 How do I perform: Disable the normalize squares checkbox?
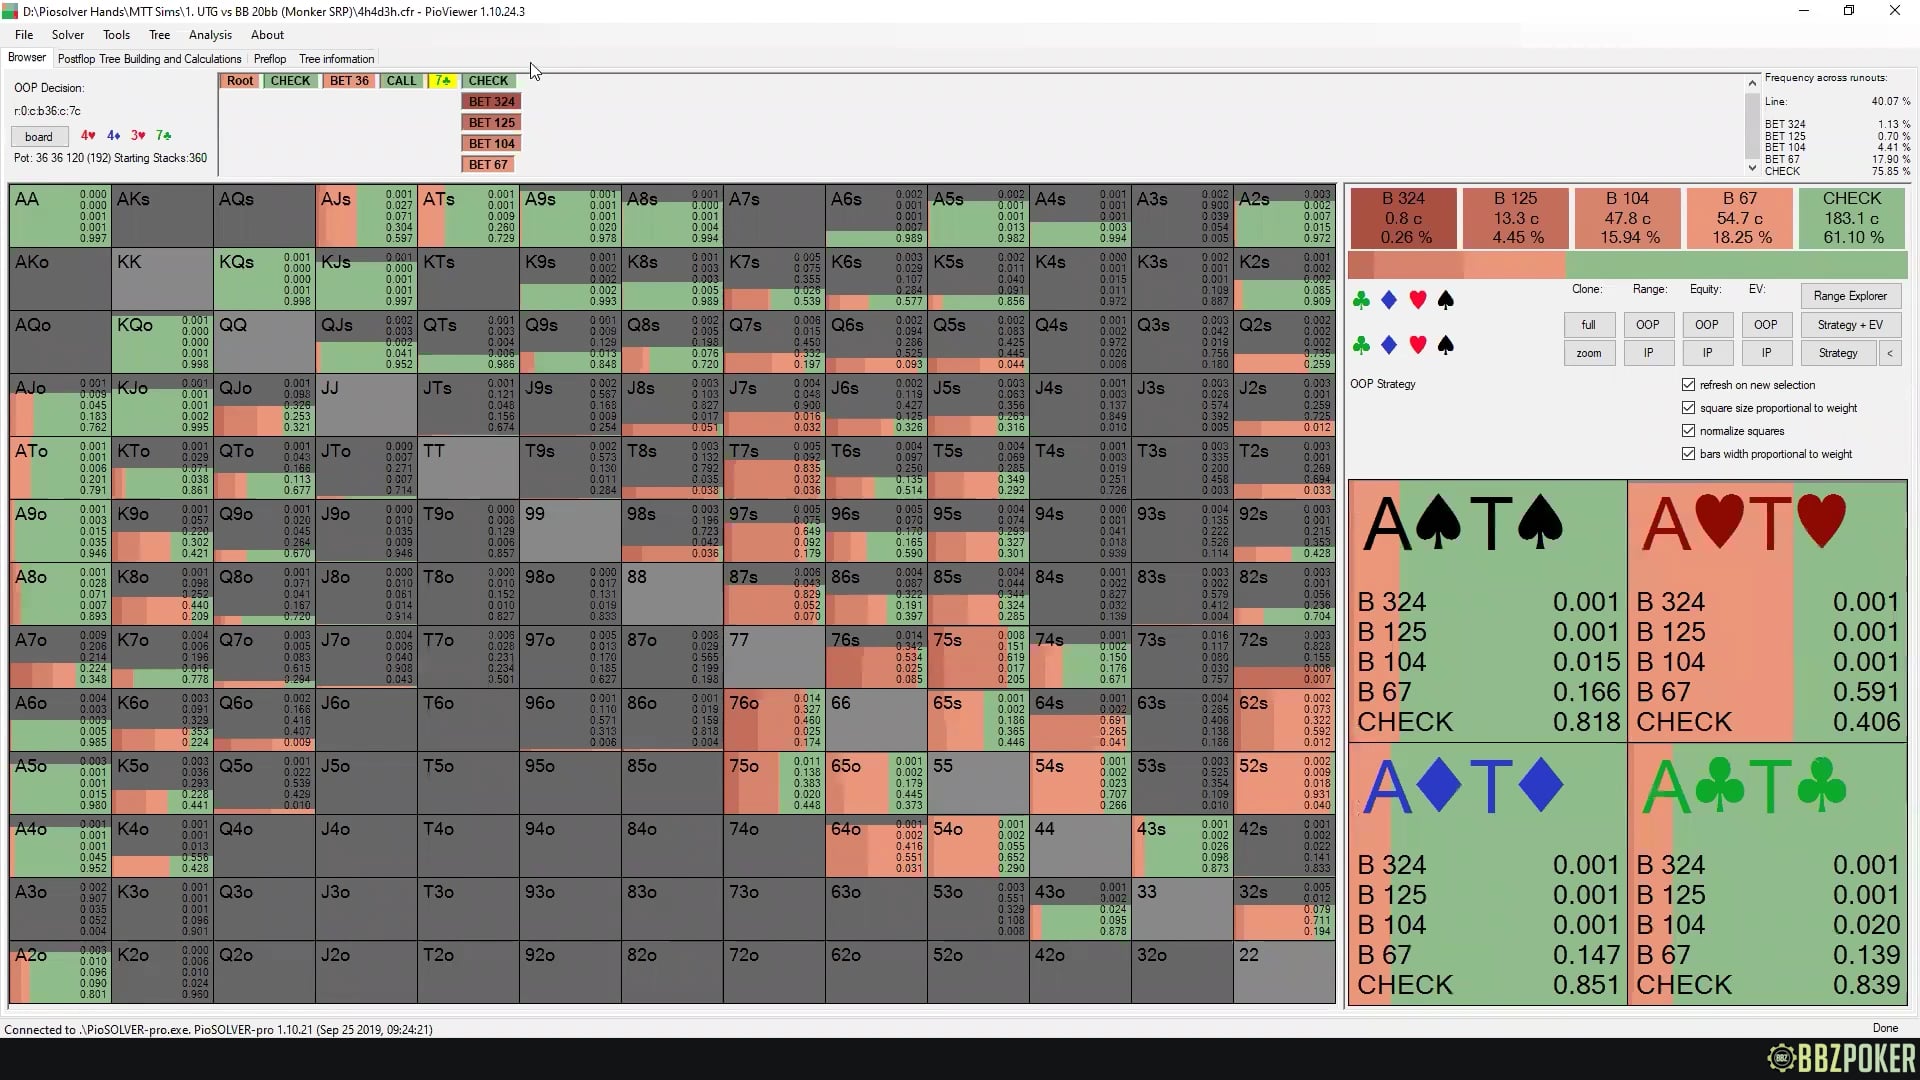pyautogui.click(x=1689, y=431)
